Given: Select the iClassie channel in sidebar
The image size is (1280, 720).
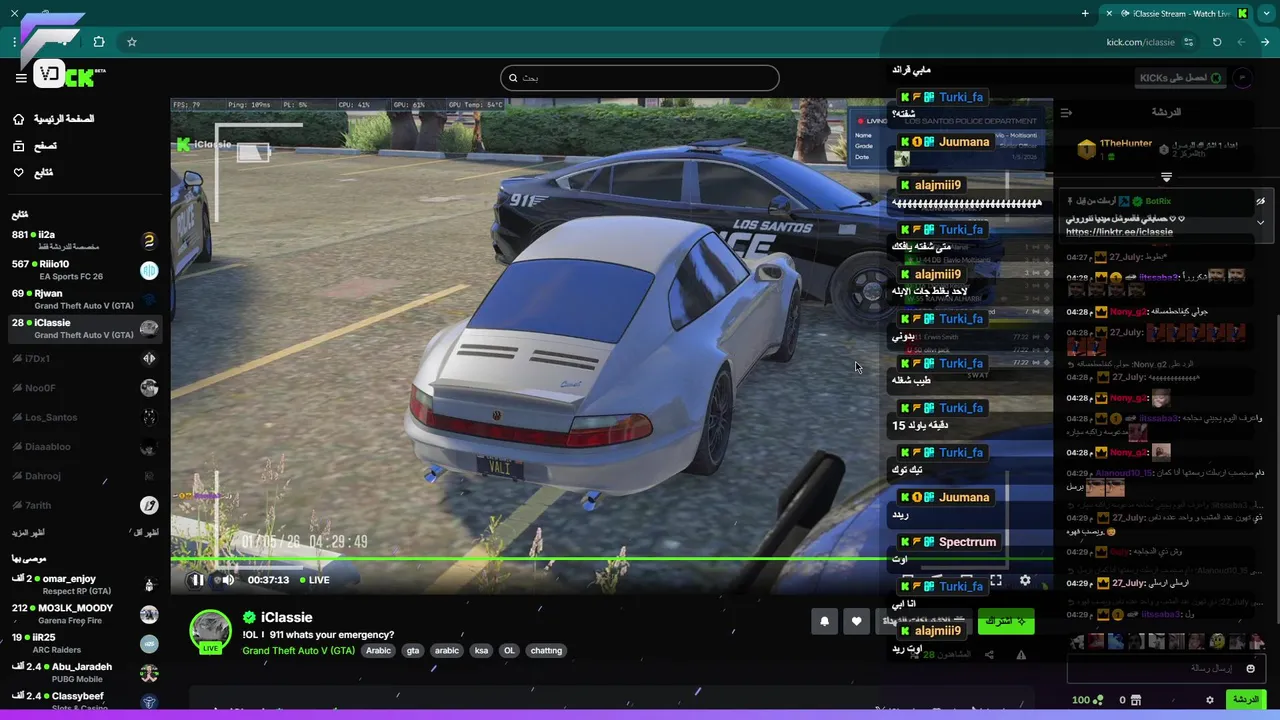Looking at the screenshot, I should [x=85, y=329].
